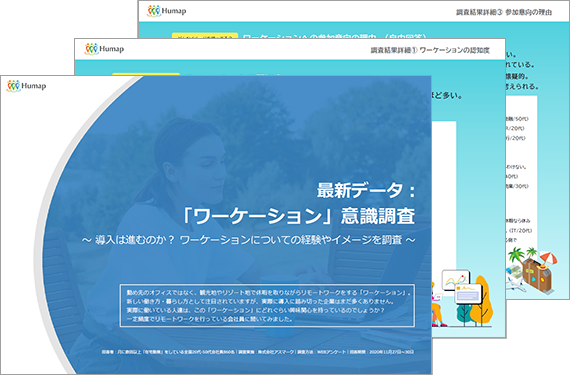Click the subtitle starting with 導入は進むのか？
The height and width of the screenshot is (375, 570).
pos(249,240)
